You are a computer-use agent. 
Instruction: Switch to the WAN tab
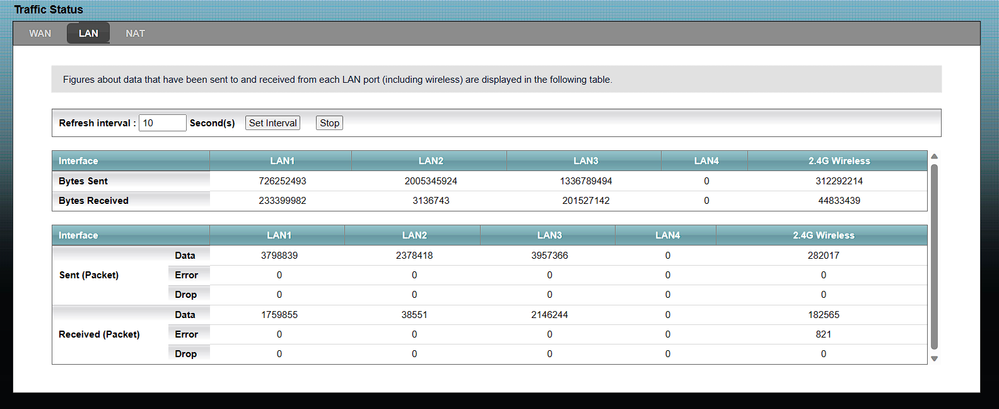[40, 33]
